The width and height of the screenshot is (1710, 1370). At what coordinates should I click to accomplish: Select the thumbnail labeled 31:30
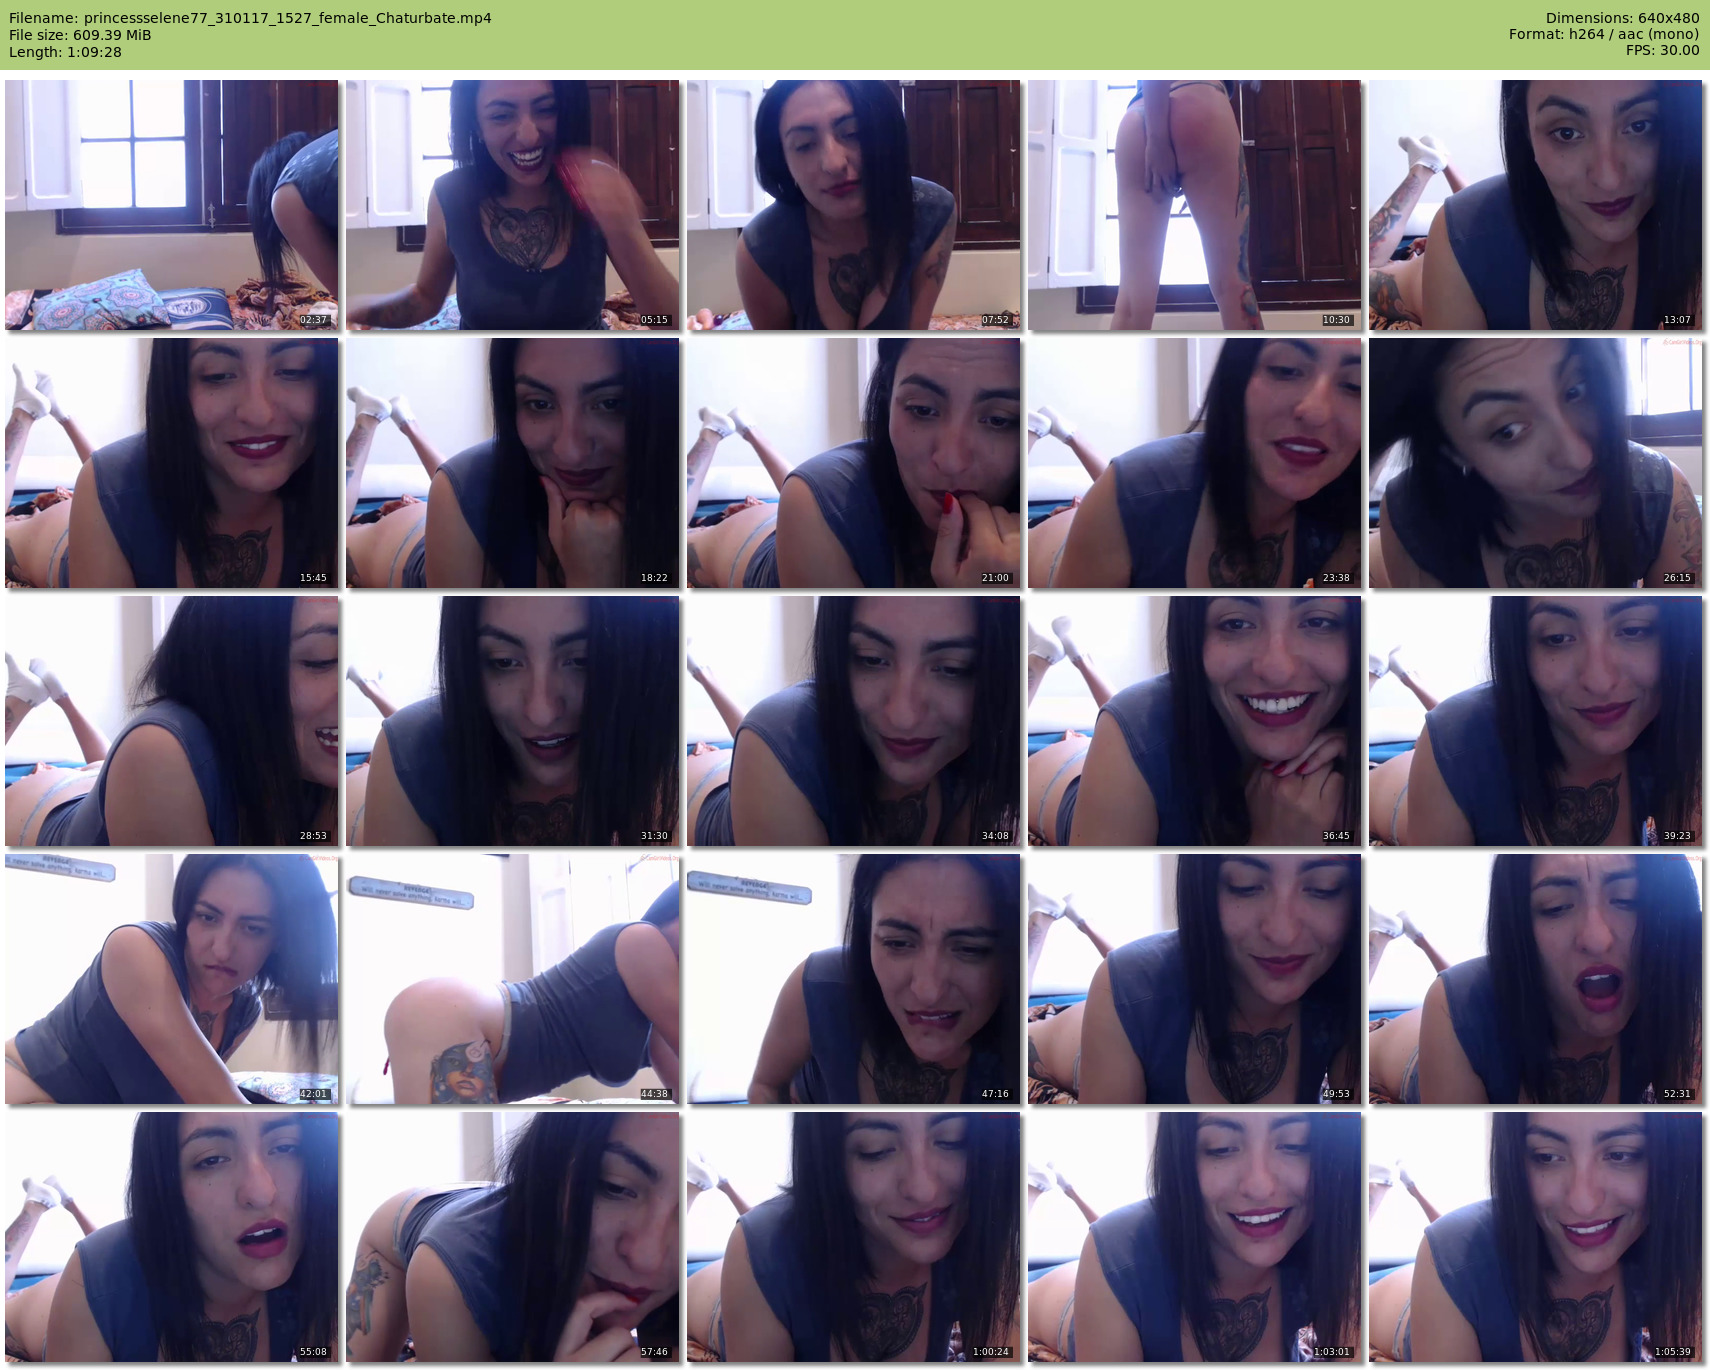pyautogui.click(x=512, y=721)
